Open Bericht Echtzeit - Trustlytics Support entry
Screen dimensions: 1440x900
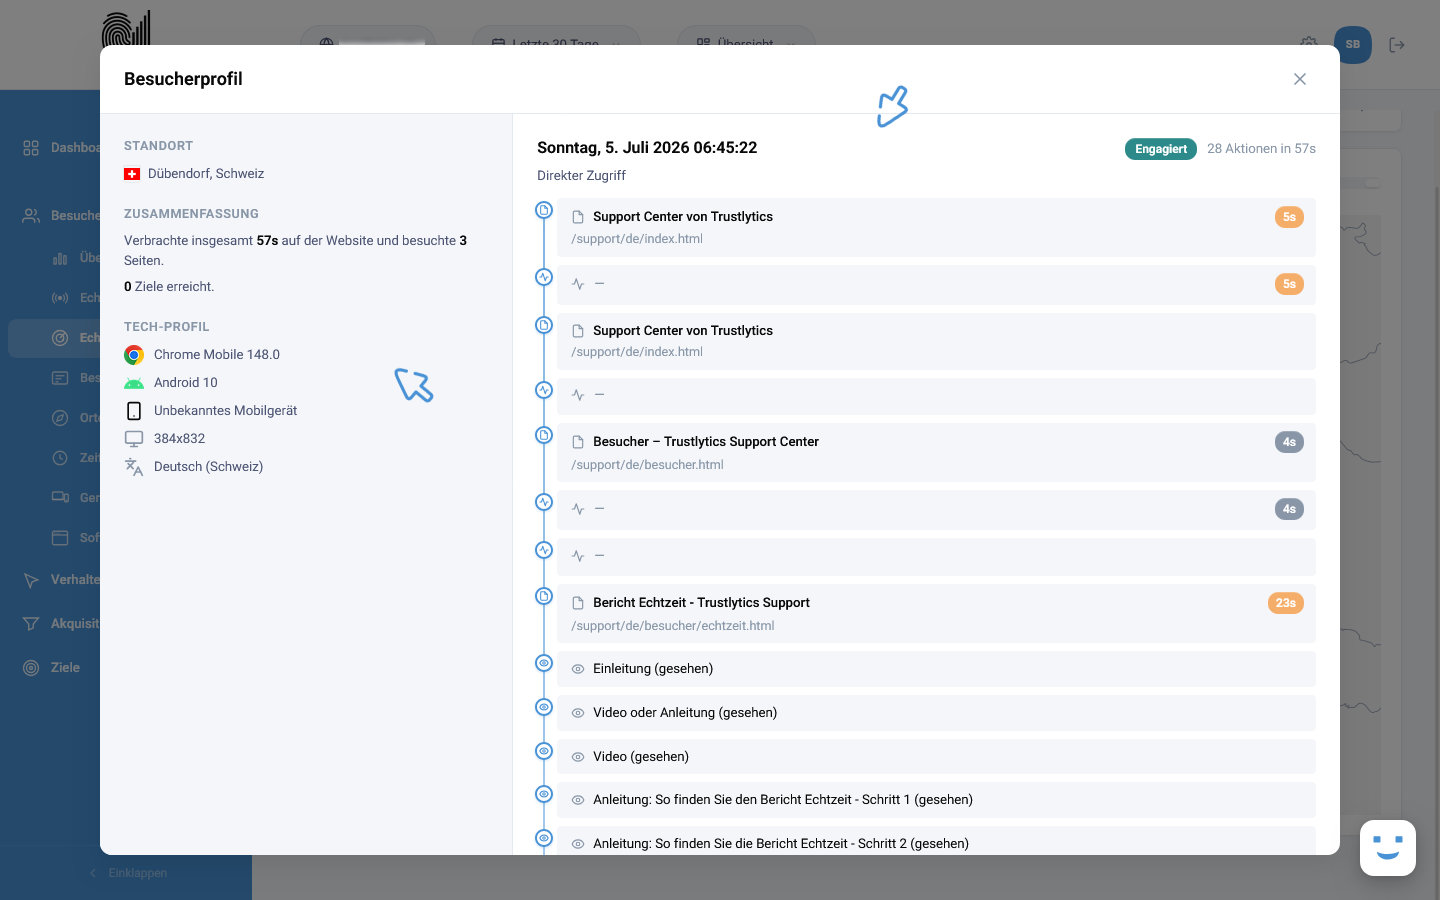click(936, 614)
